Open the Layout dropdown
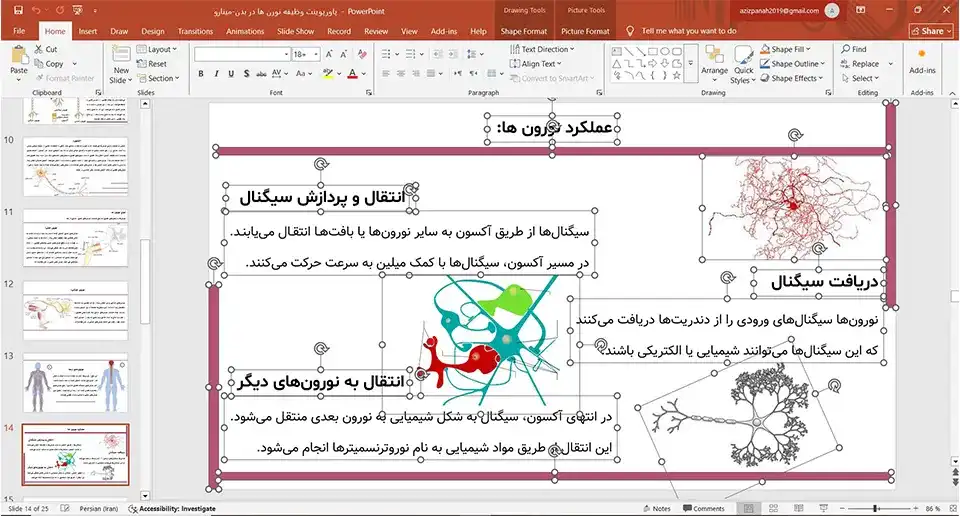The width and height of the screenshot is (960, 516). point(157,49)
